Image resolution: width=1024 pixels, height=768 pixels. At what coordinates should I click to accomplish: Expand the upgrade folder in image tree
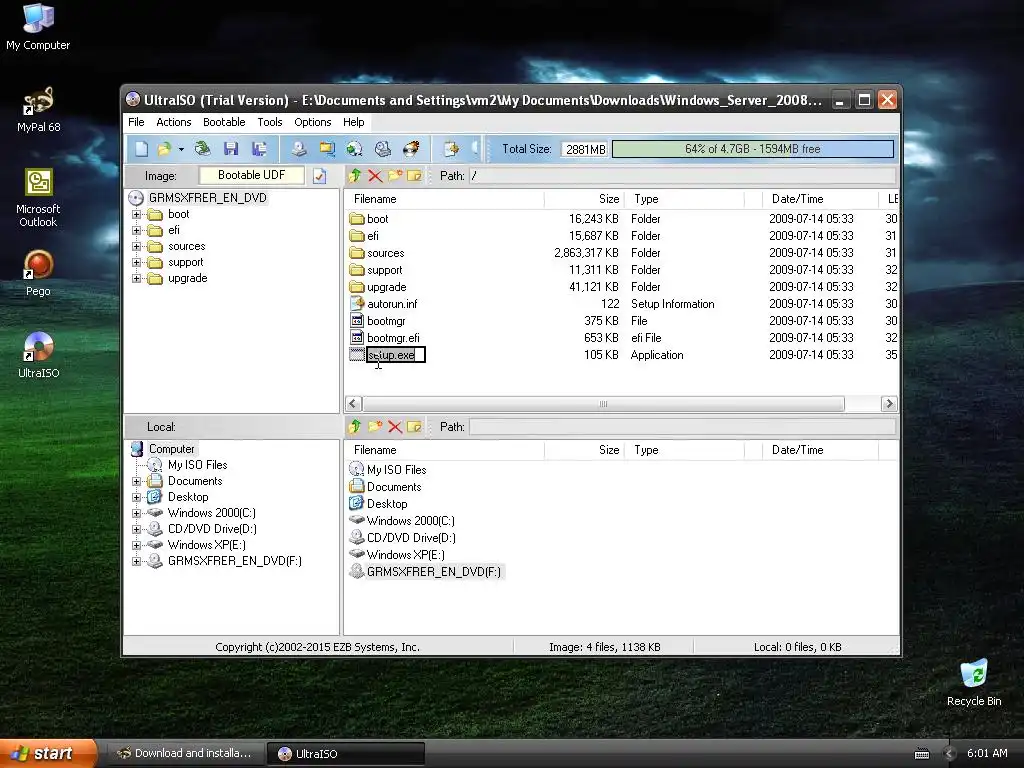[136, 278]
